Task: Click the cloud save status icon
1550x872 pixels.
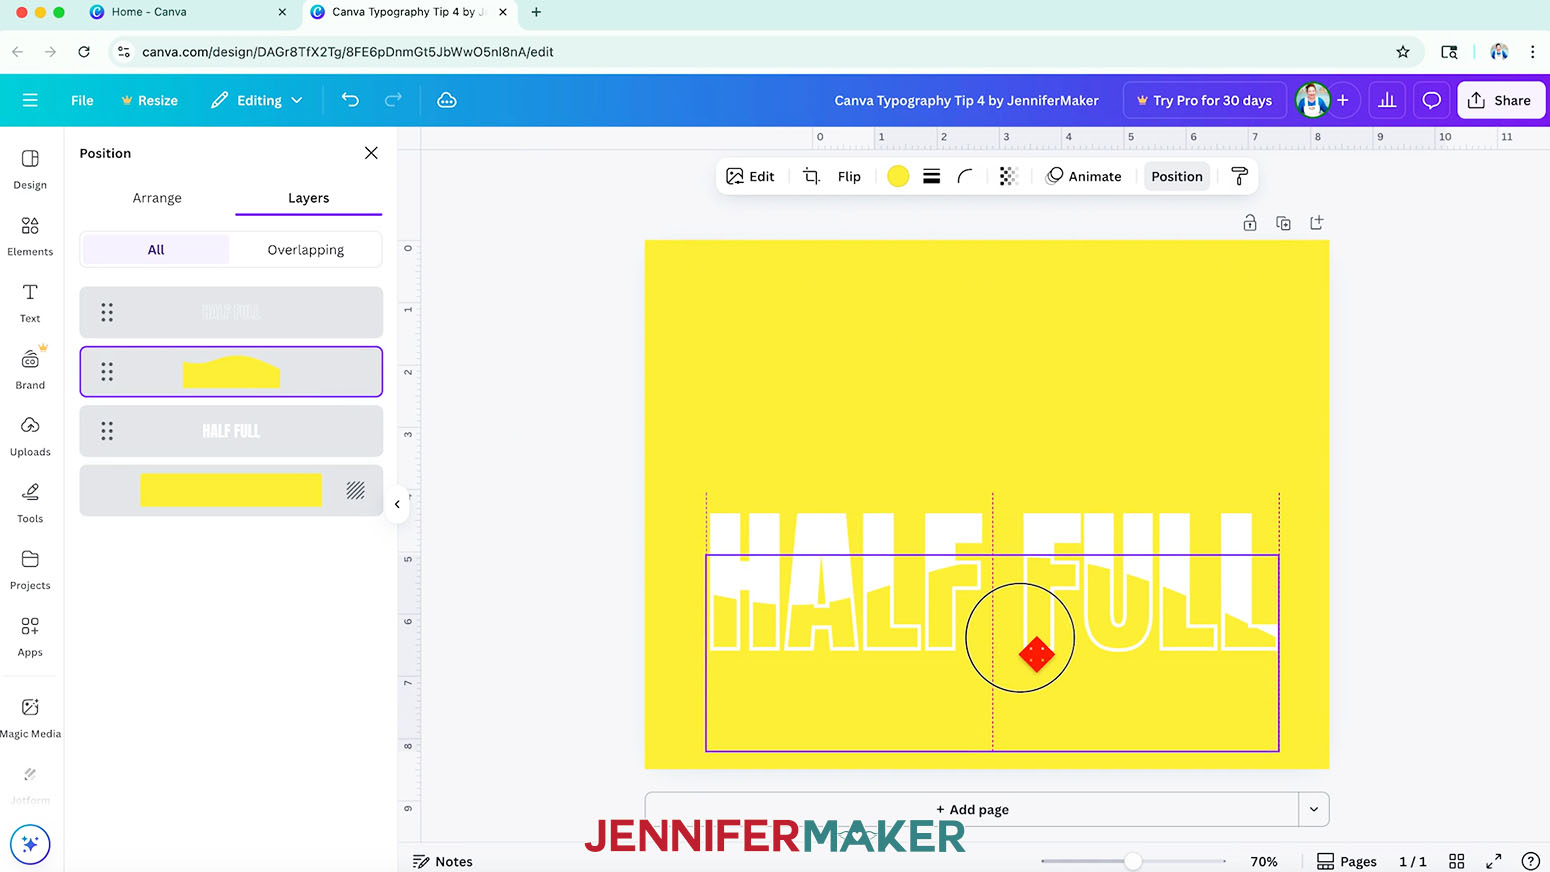Action: [447, 100]
